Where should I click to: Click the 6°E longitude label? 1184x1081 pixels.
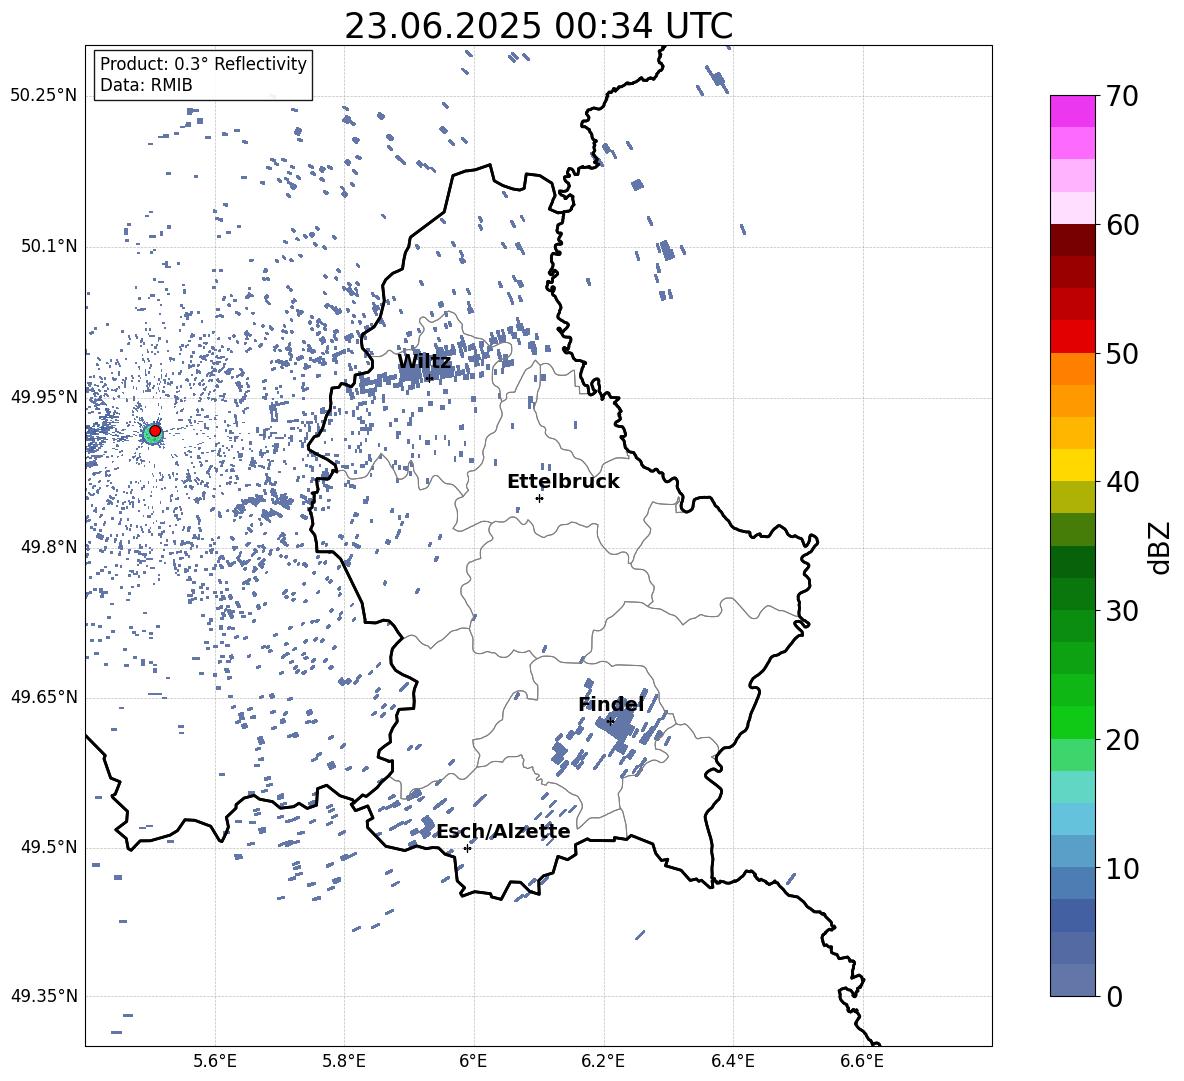pyautogui.click(x=473, y=1061)
